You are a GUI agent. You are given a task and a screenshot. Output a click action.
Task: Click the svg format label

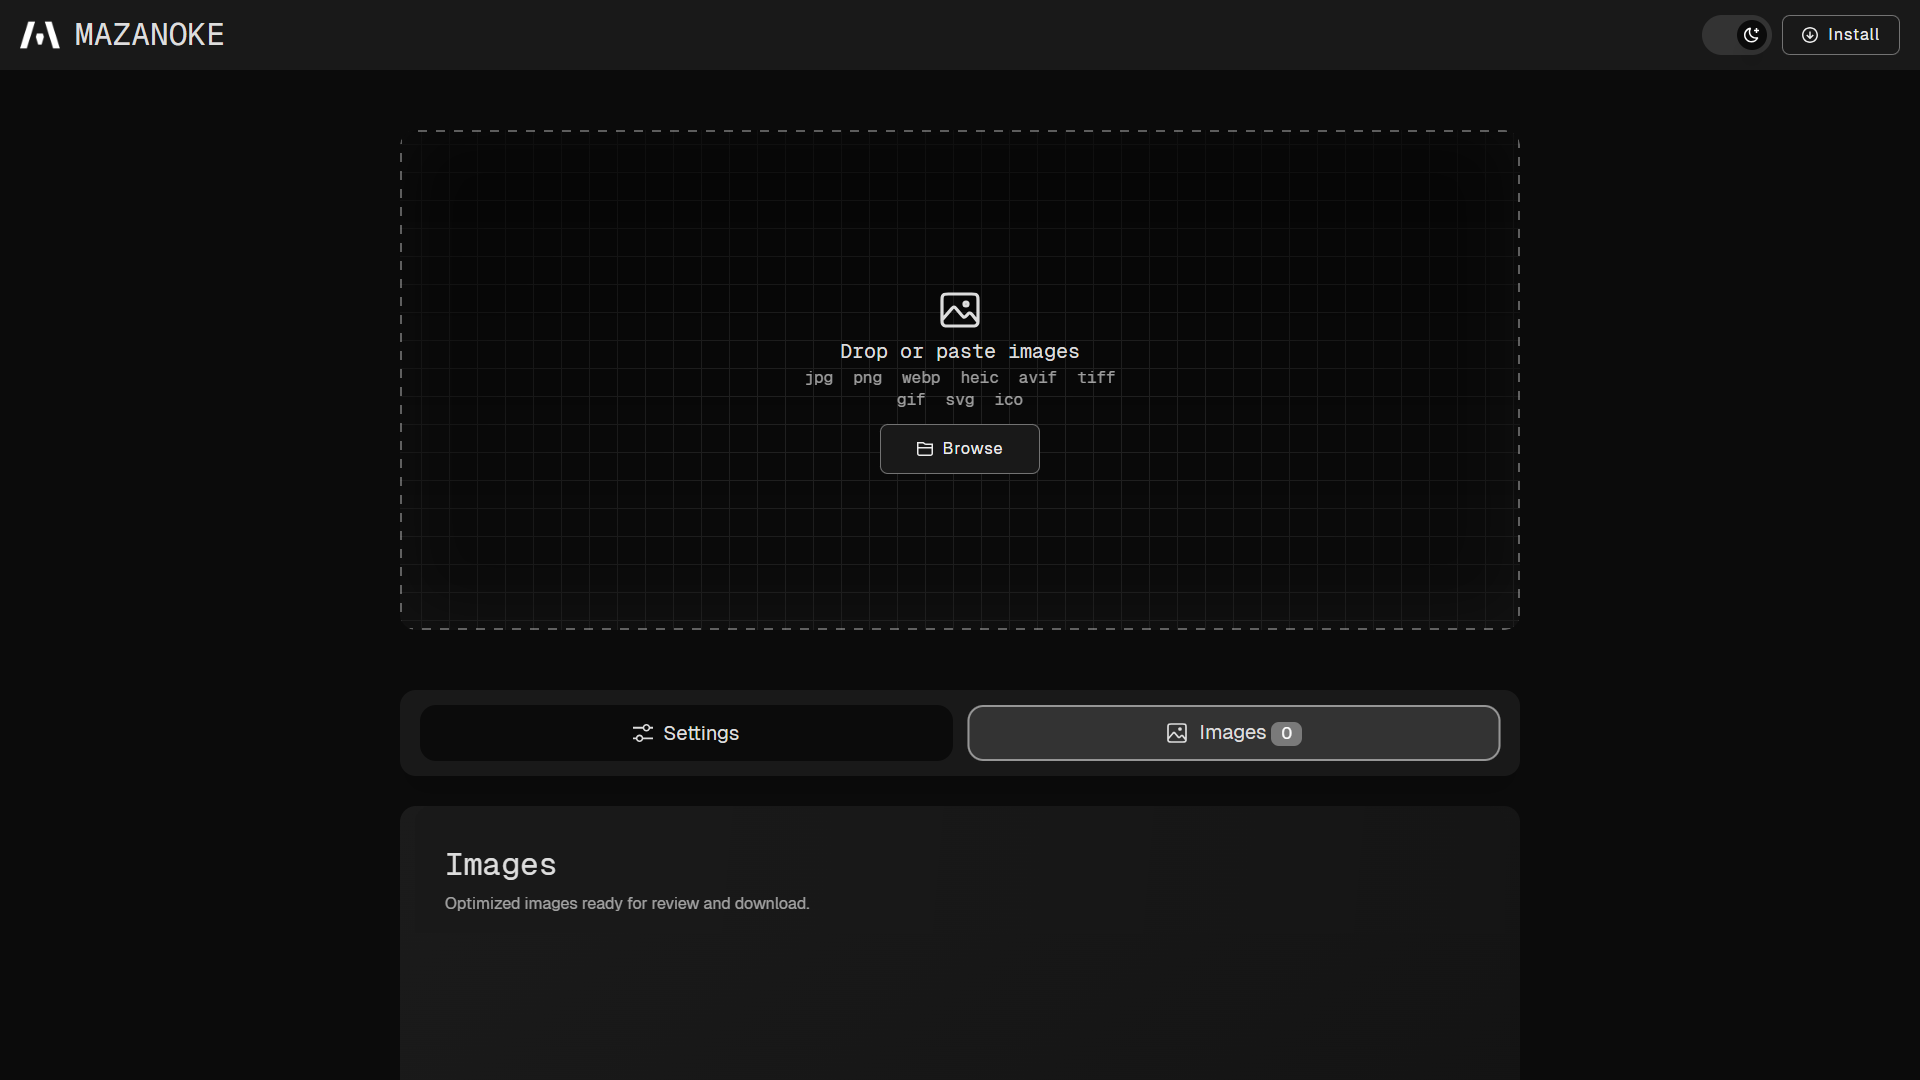coord(959,400)
